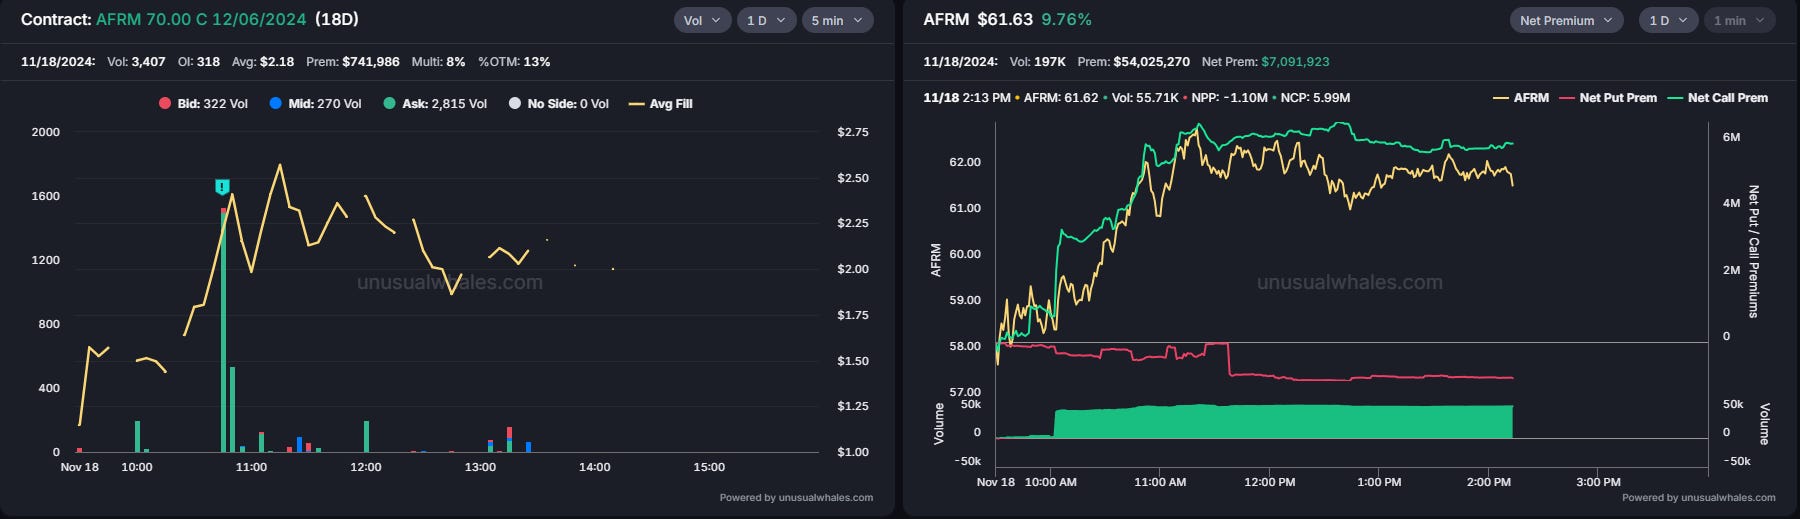Toggle the No Side 0 Vol legend series
1800x519 pixels.
coord(559,104)
